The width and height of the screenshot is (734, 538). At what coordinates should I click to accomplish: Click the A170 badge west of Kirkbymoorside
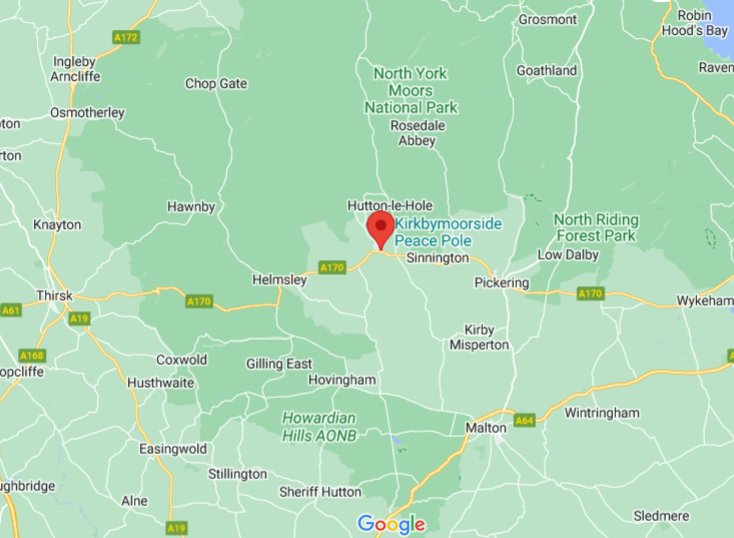pyautogui.click(x=332, y=267)
